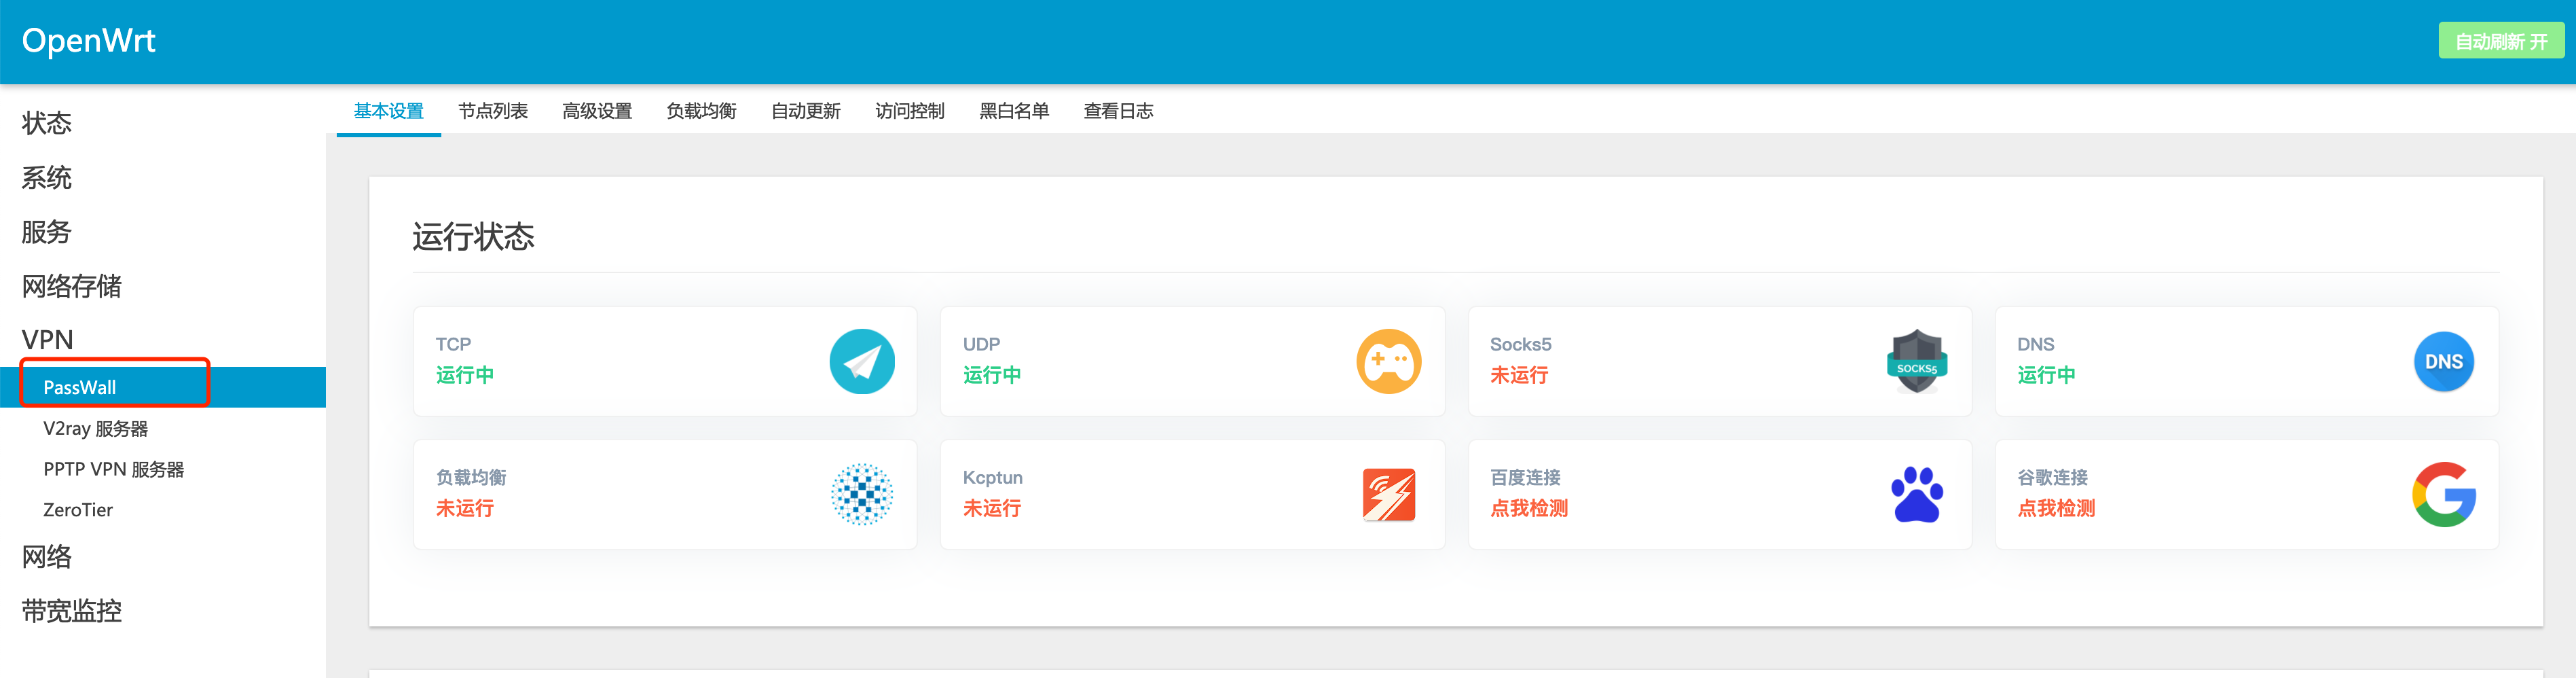Click the UDP game controller icon
This screenshot has width=2576, height=678.
1388,361
